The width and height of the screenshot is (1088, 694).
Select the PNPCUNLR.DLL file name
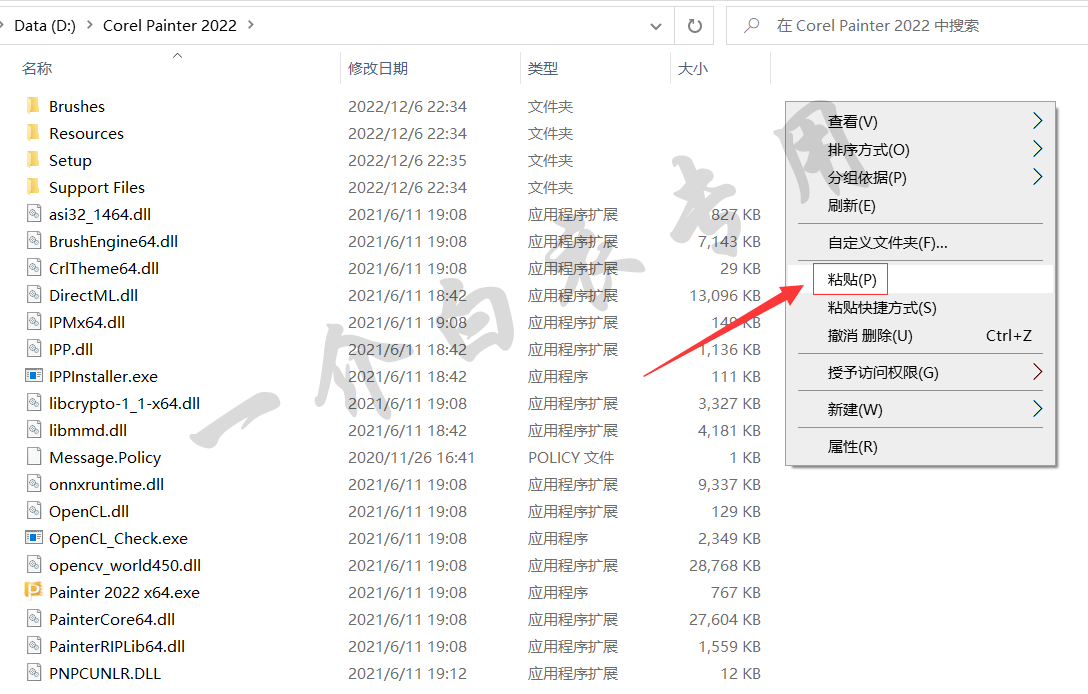105,673
